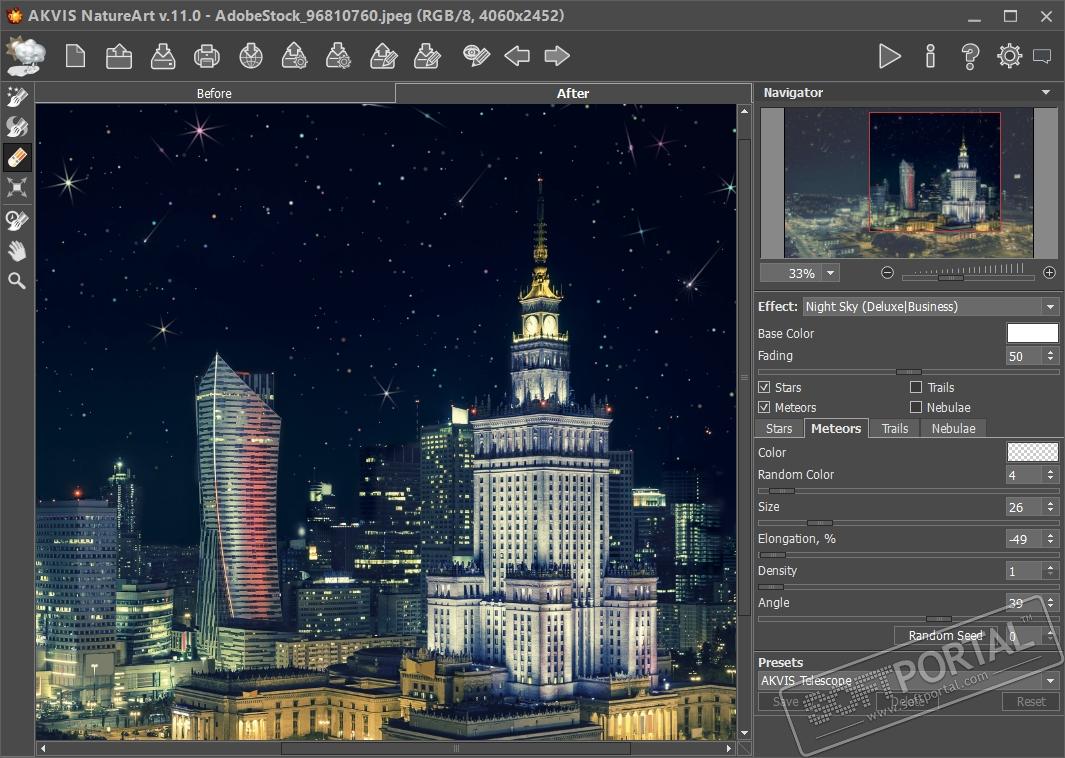Screen dimensions: 1065x758
Task: Click the Random Seed button
Action: (945, 636)
